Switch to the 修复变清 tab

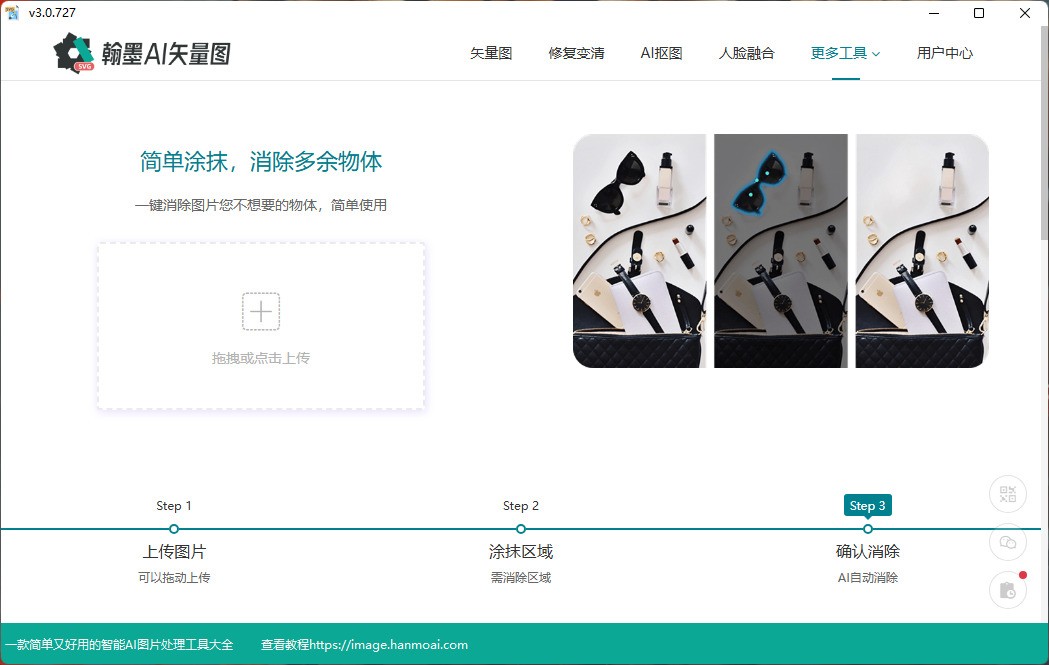pyautogui.click(x=576, y=53)
